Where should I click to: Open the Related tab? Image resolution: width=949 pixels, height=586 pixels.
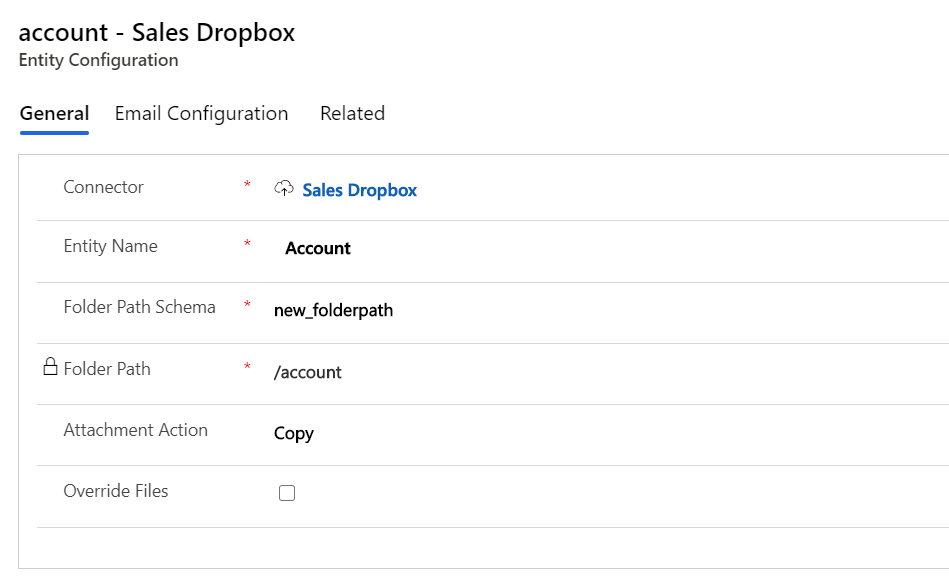[x=352, y=113]
